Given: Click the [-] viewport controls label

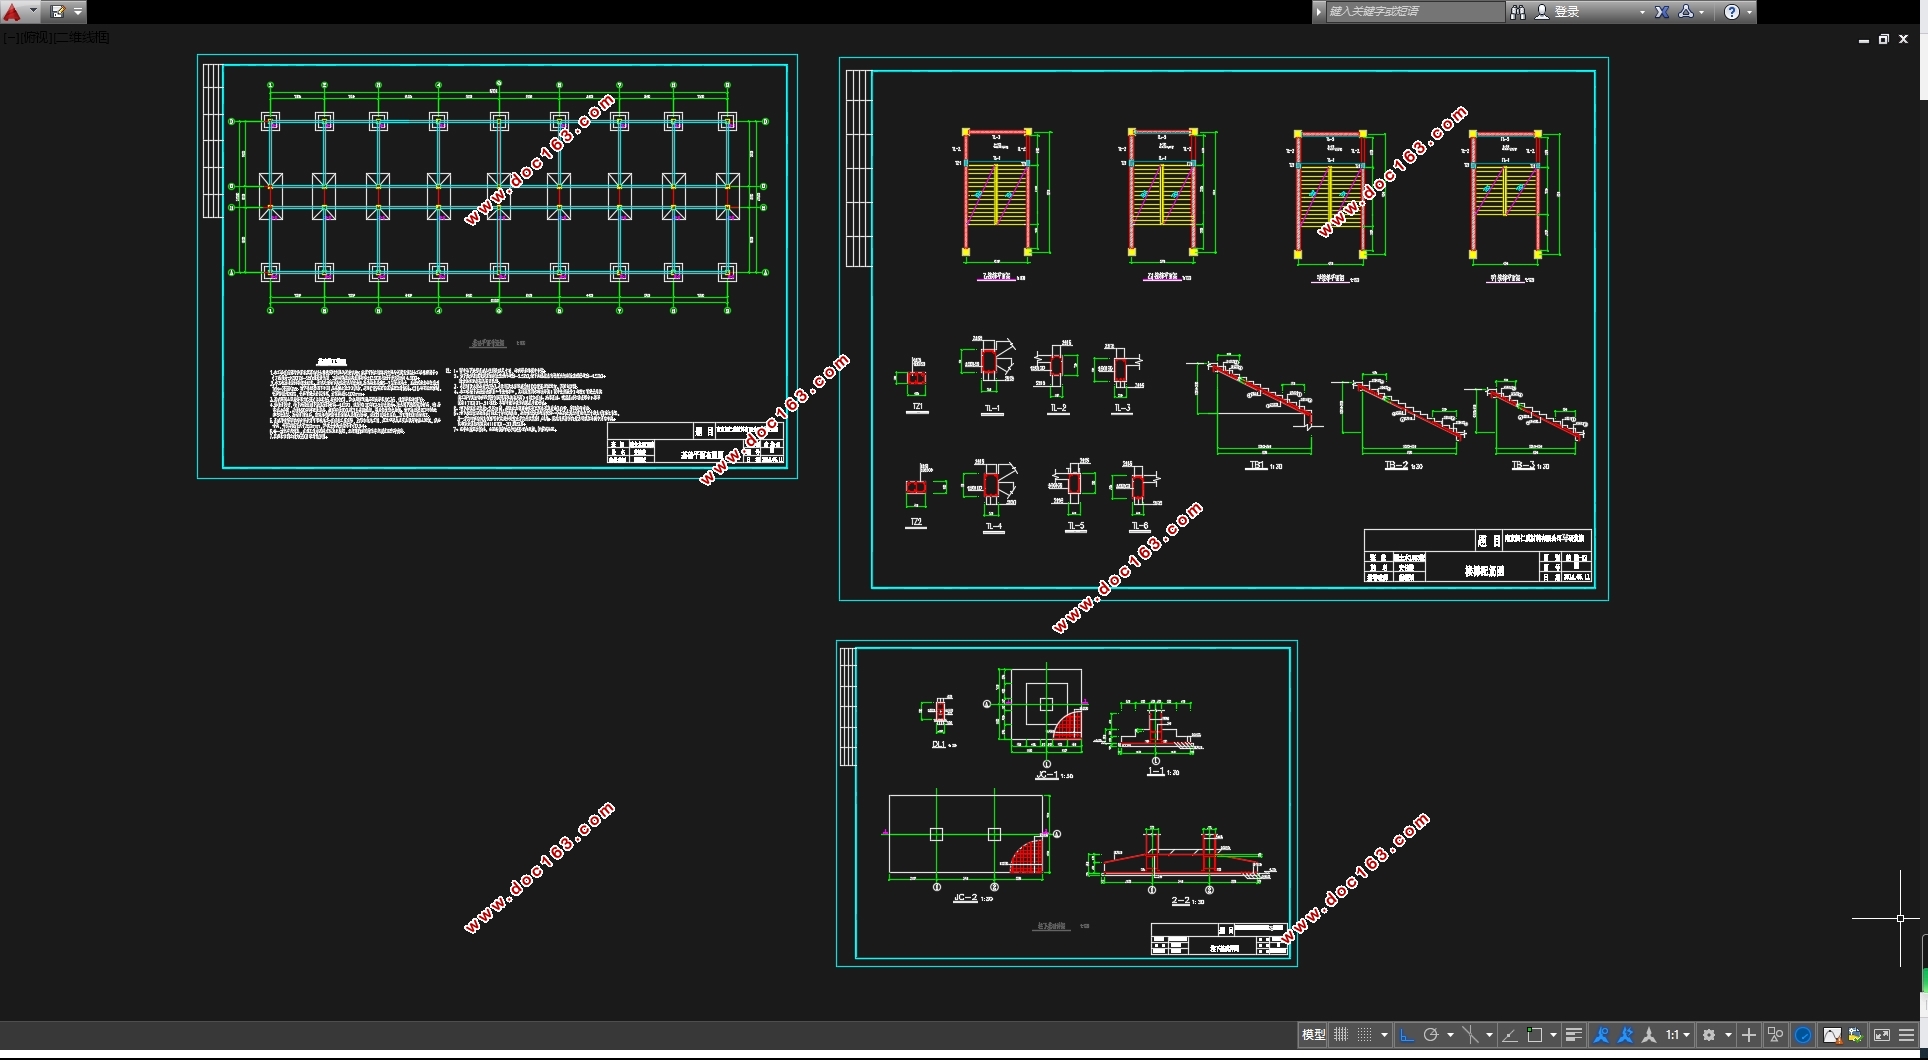Looking at the screenshot, I should coord(10,37).
